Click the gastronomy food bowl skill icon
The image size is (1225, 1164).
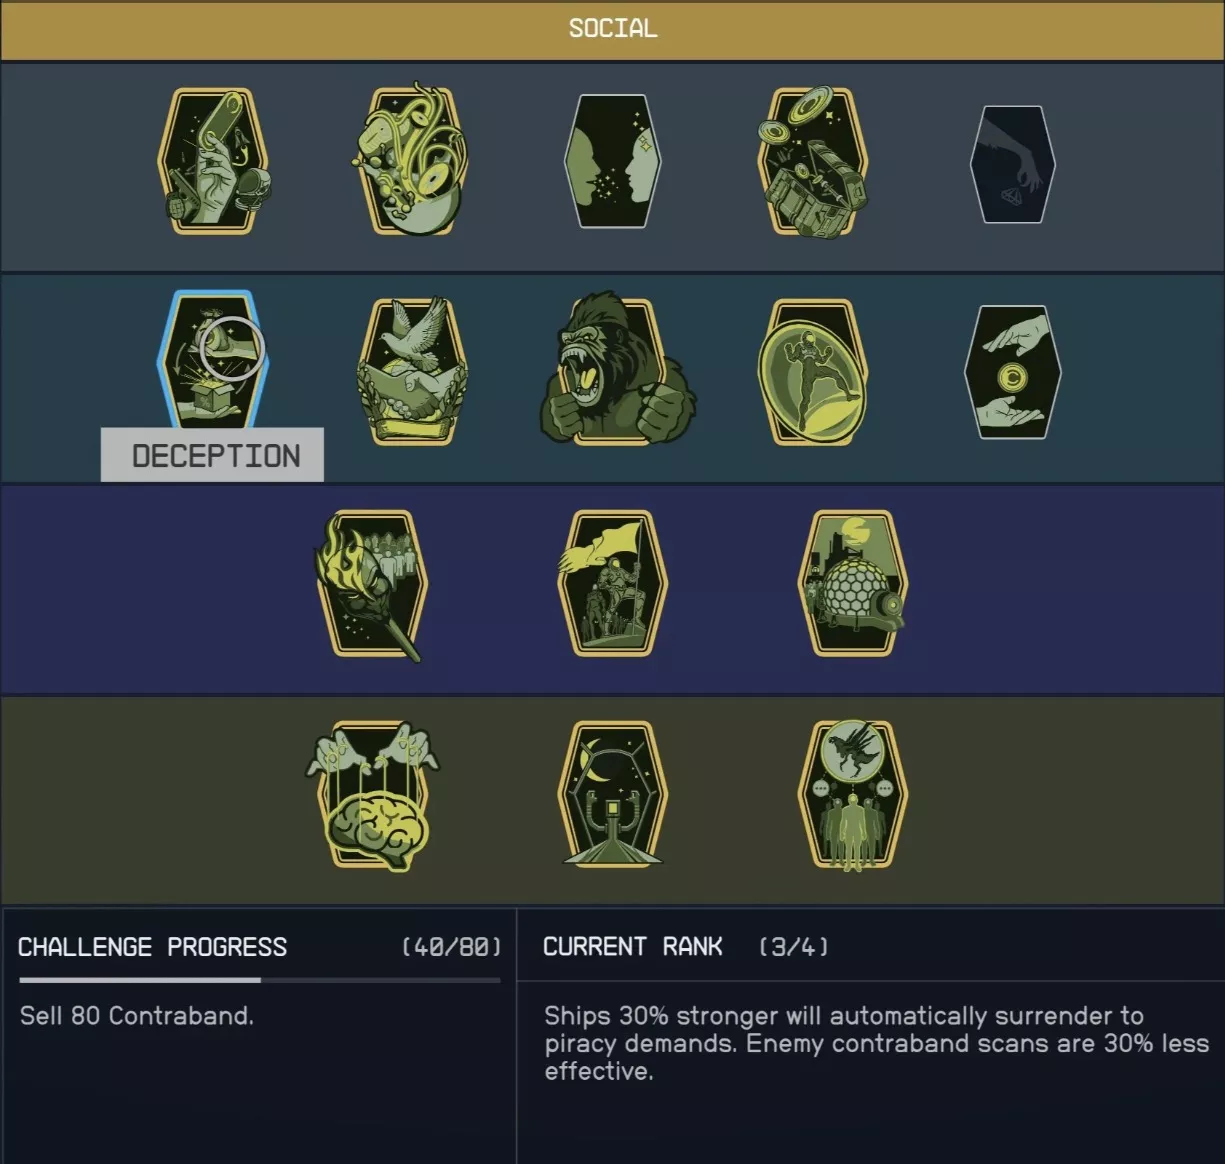(x=410, y=161)
